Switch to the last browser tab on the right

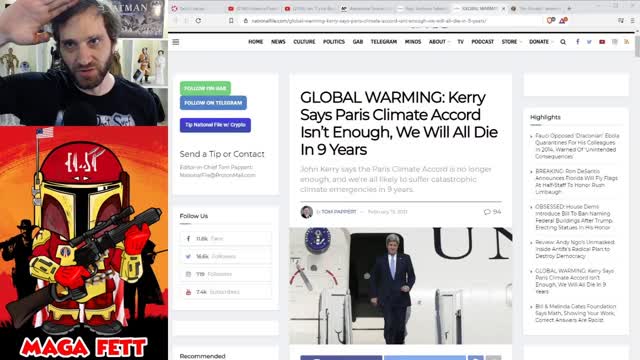tap(536, 8)
